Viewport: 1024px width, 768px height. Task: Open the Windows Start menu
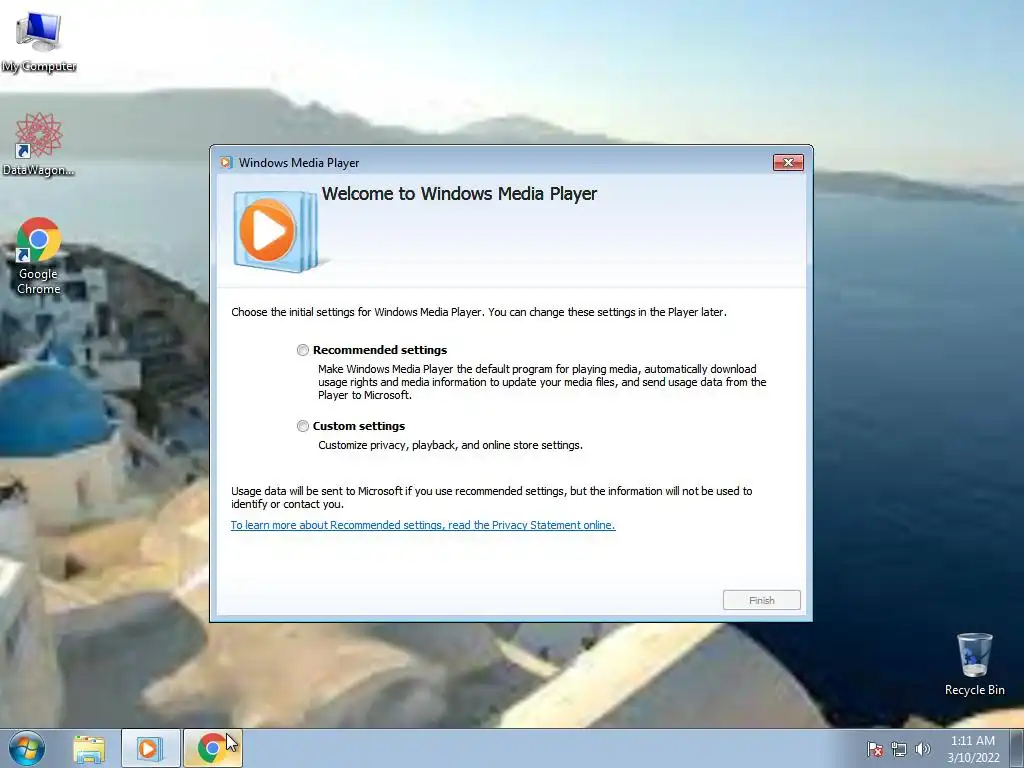click(27, 748)
